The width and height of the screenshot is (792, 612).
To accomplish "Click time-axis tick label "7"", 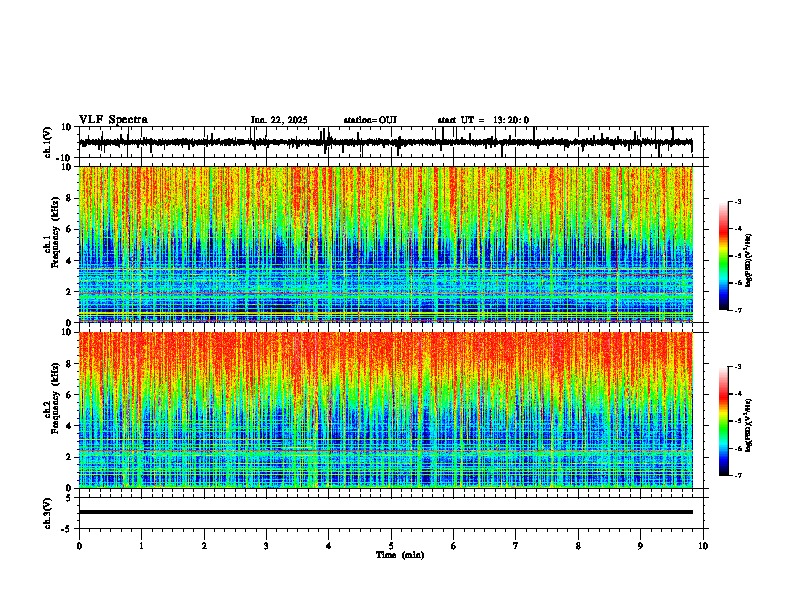I will click(x=516, y=546).
